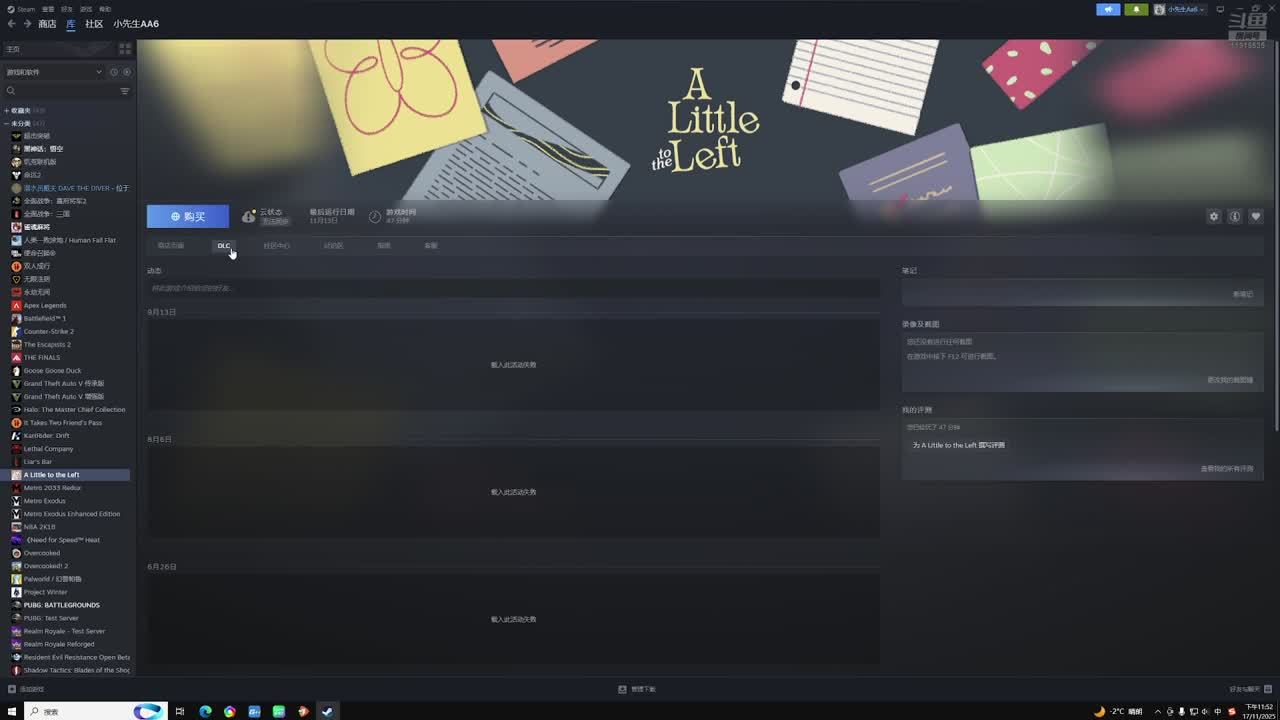Open Microsoft Edge from the taskbar

[x=205, y=711]
